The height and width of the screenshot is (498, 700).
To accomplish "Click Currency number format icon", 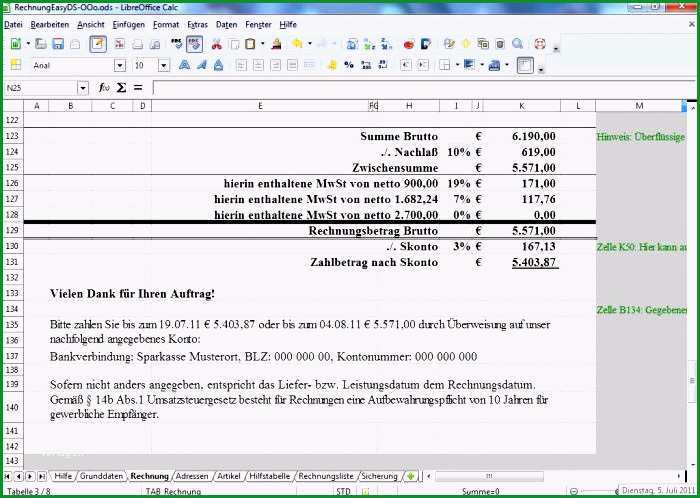I will pyautogui.click(x=332, y=65).
